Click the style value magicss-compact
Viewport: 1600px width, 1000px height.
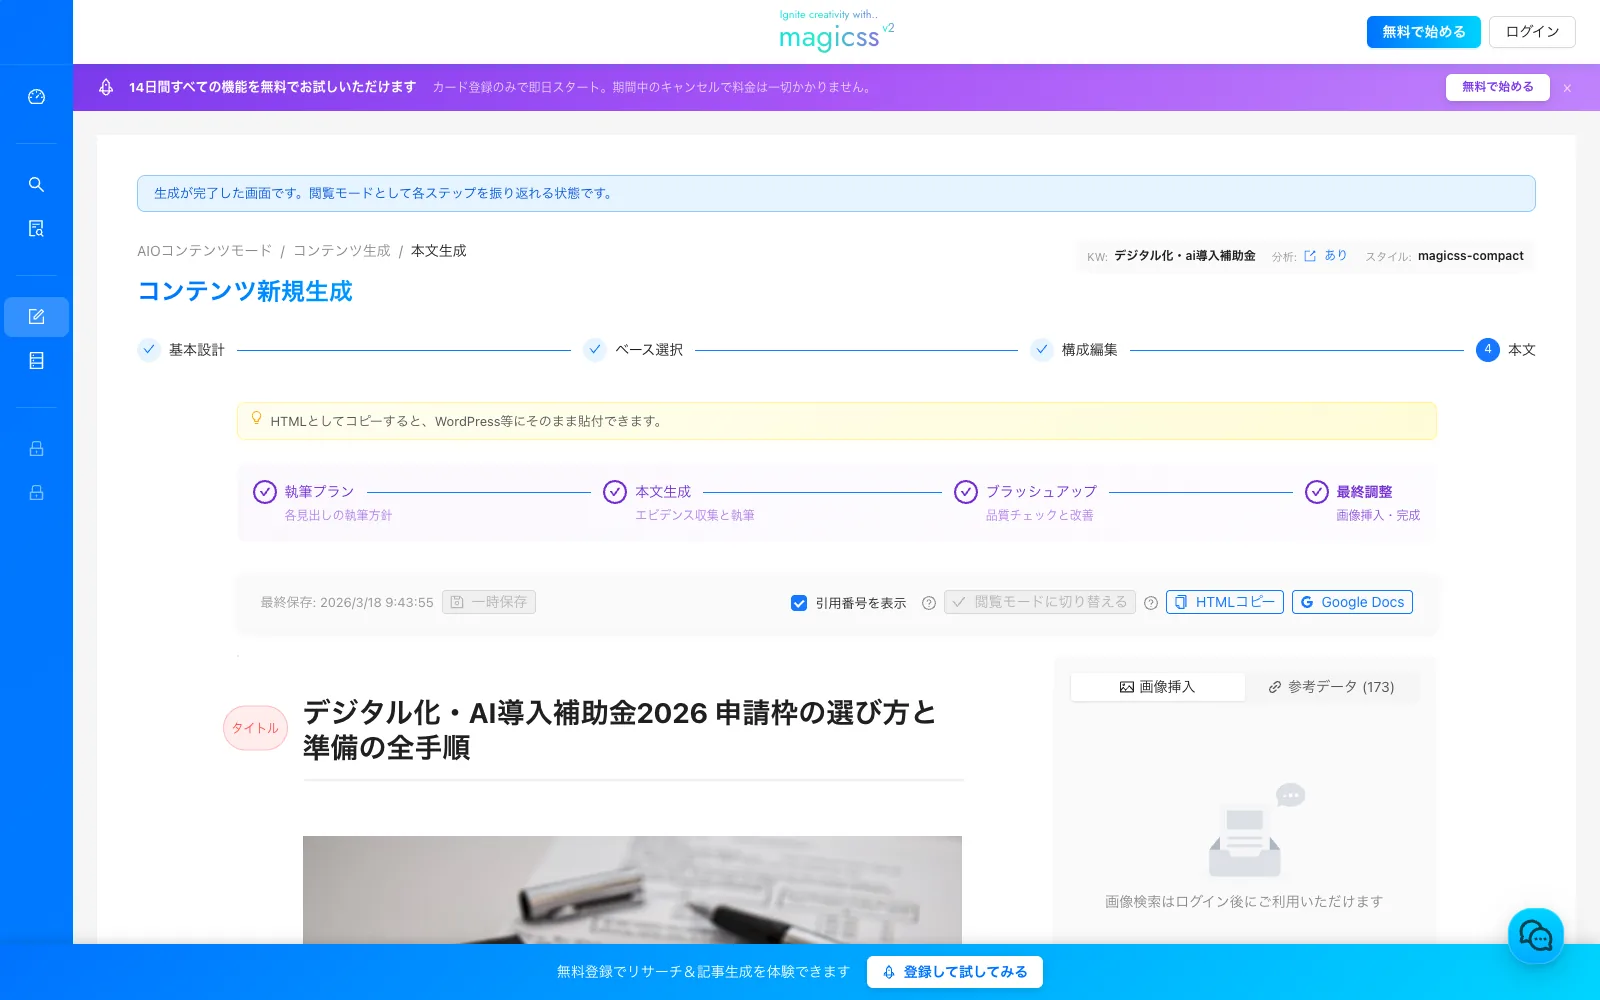coord(1471,256)
